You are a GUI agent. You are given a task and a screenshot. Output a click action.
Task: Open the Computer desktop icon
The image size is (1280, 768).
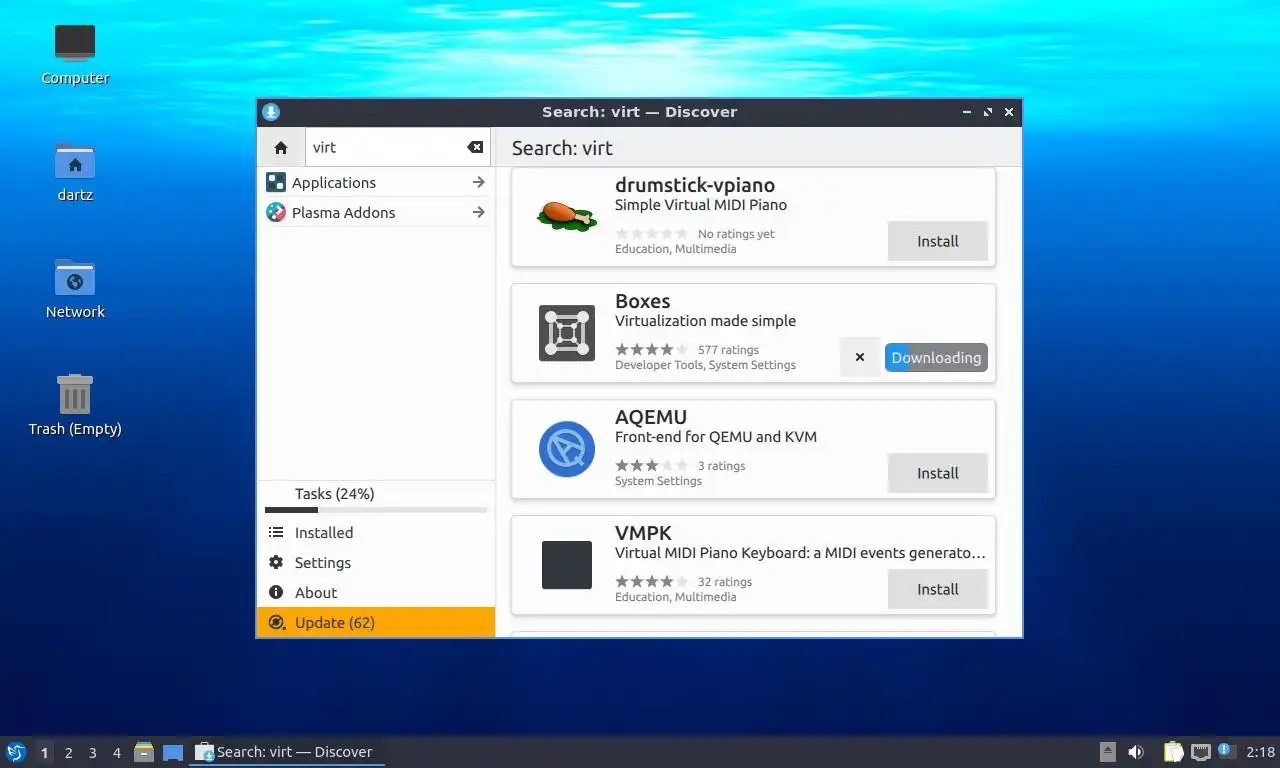[75, 54]
